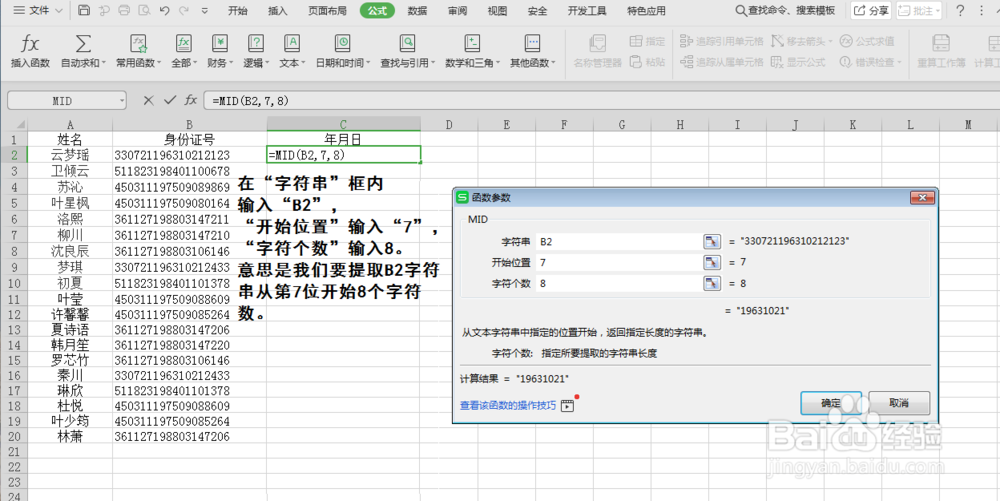Open the All functions (全部) icon
1000x501 pixels.
(184, 43)
